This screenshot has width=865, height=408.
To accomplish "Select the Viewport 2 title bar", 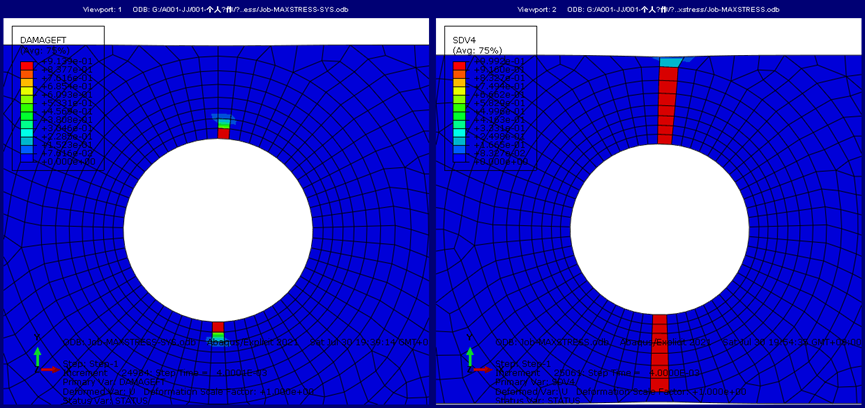I will click(648, 9).
